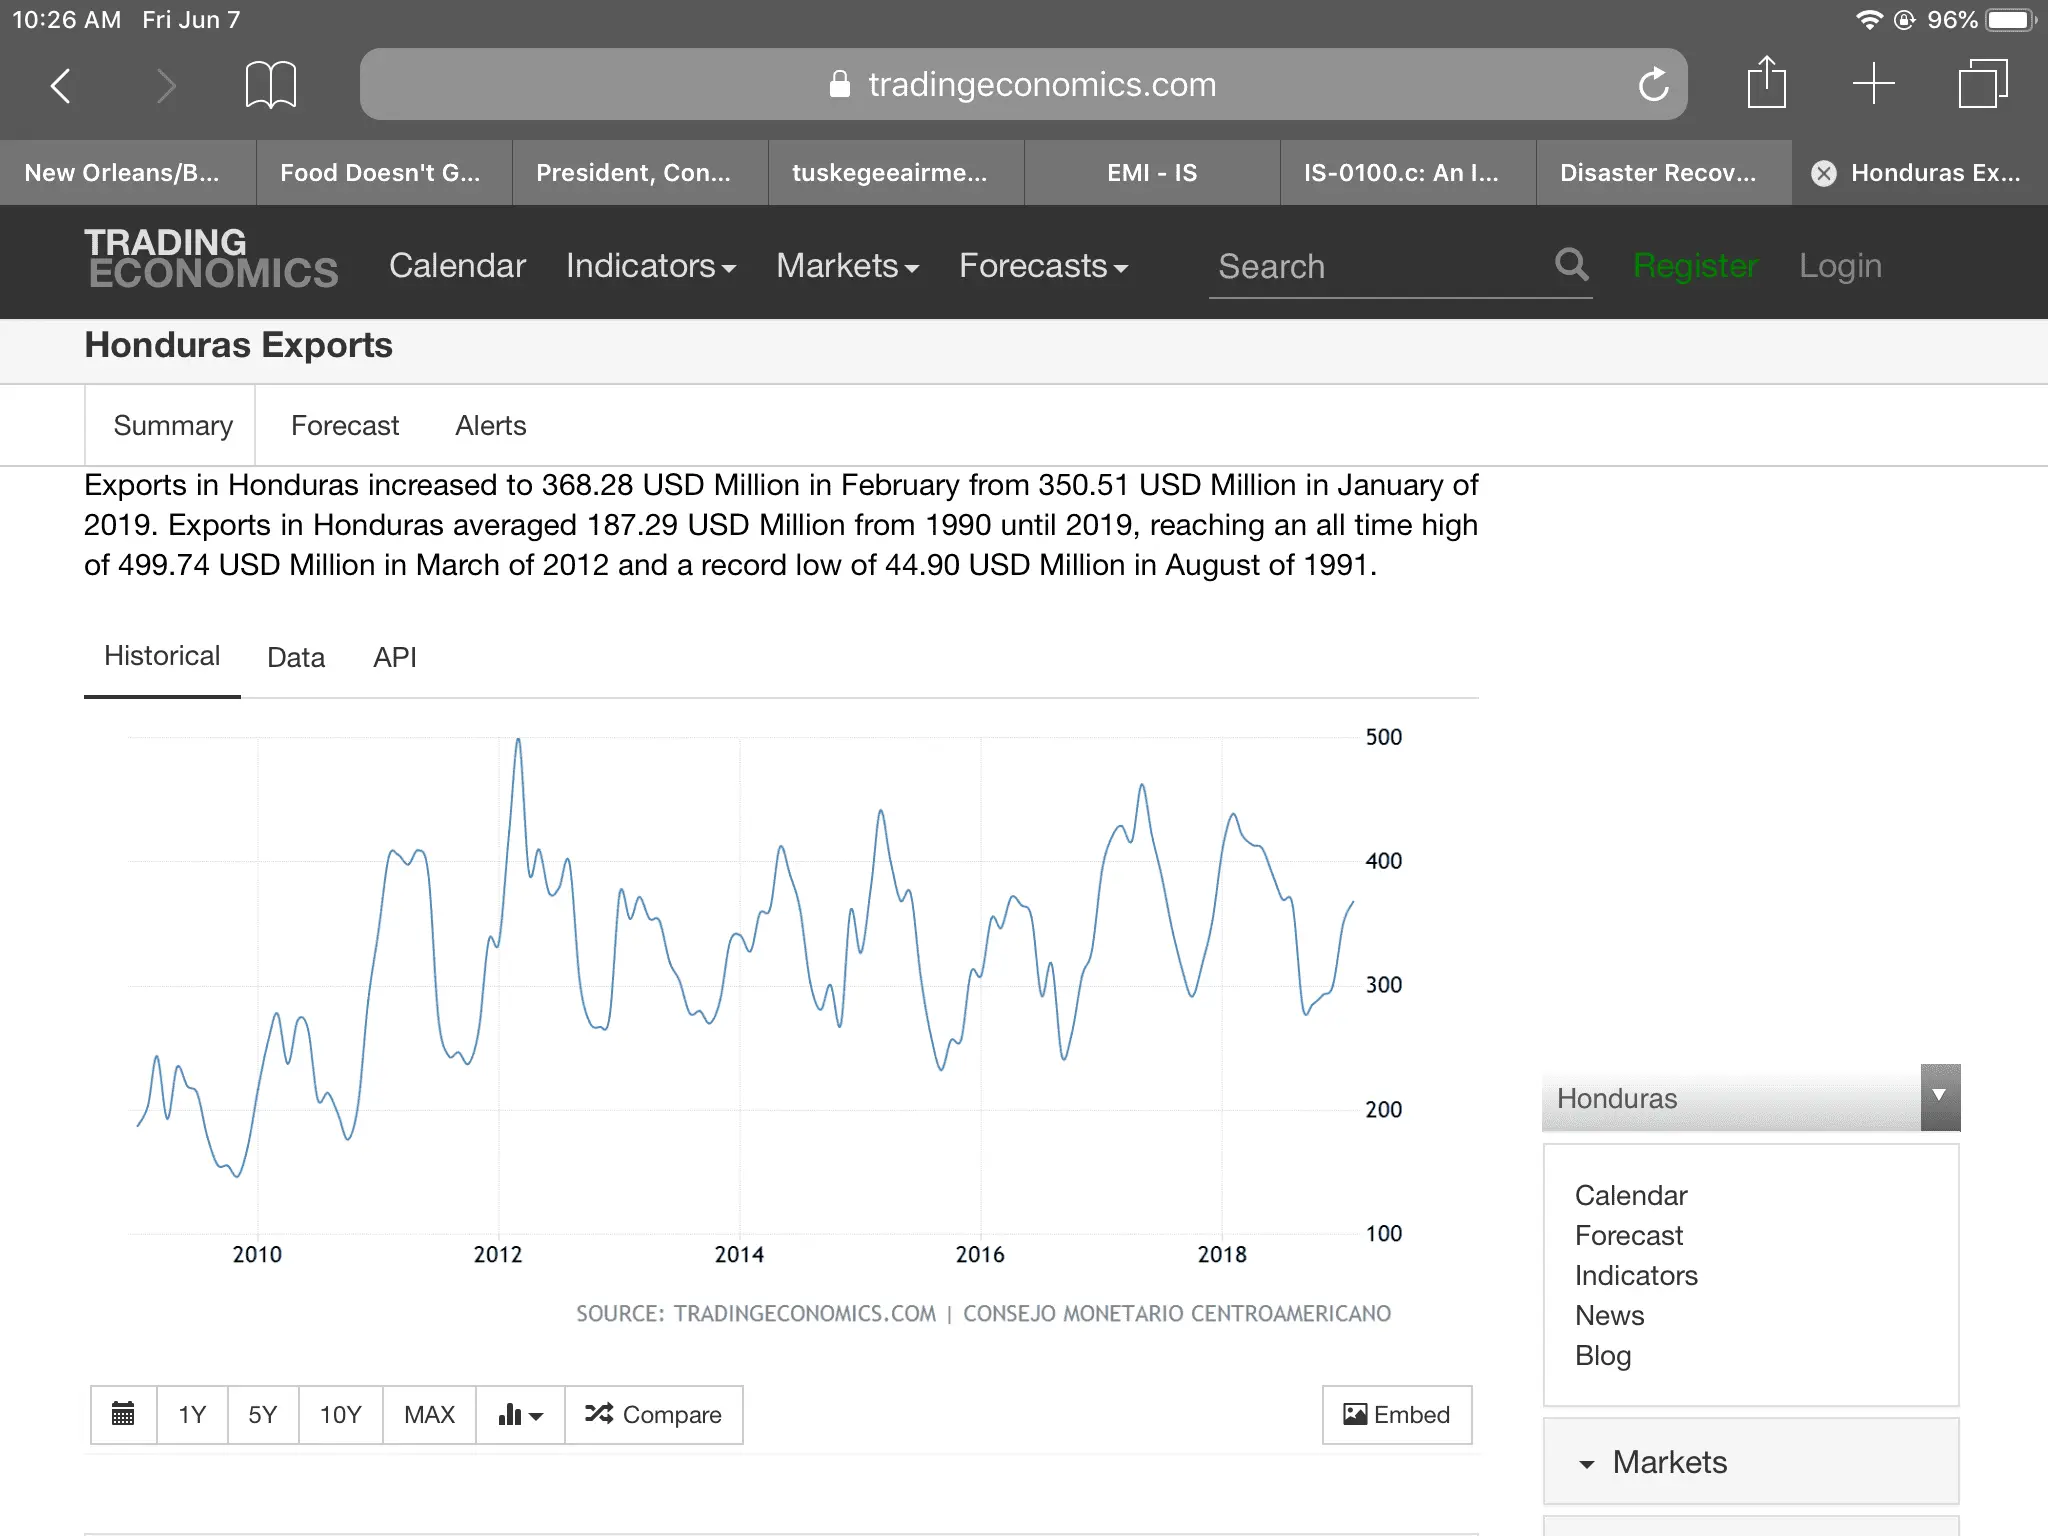Screen dimensions: 2048x1536
Task: Select the Data tab
Action: click(x=296, y=657)
